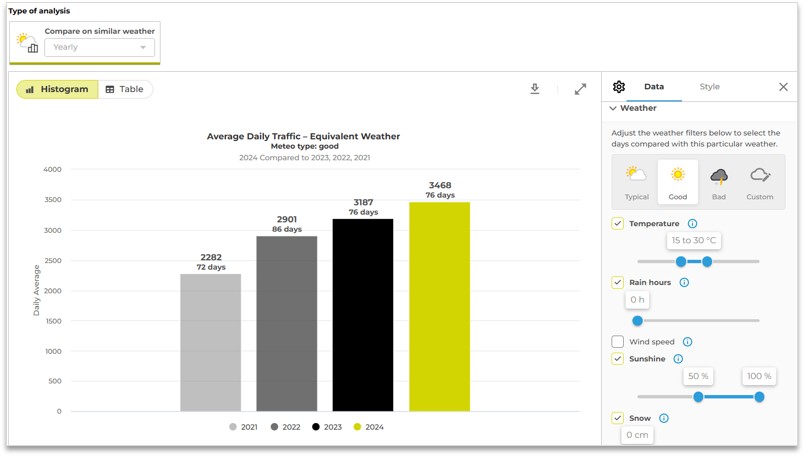The image size is (804, 456).
Task: Uncheck the Snow filter
Action: pyautogui.click(x=618, y=418)
